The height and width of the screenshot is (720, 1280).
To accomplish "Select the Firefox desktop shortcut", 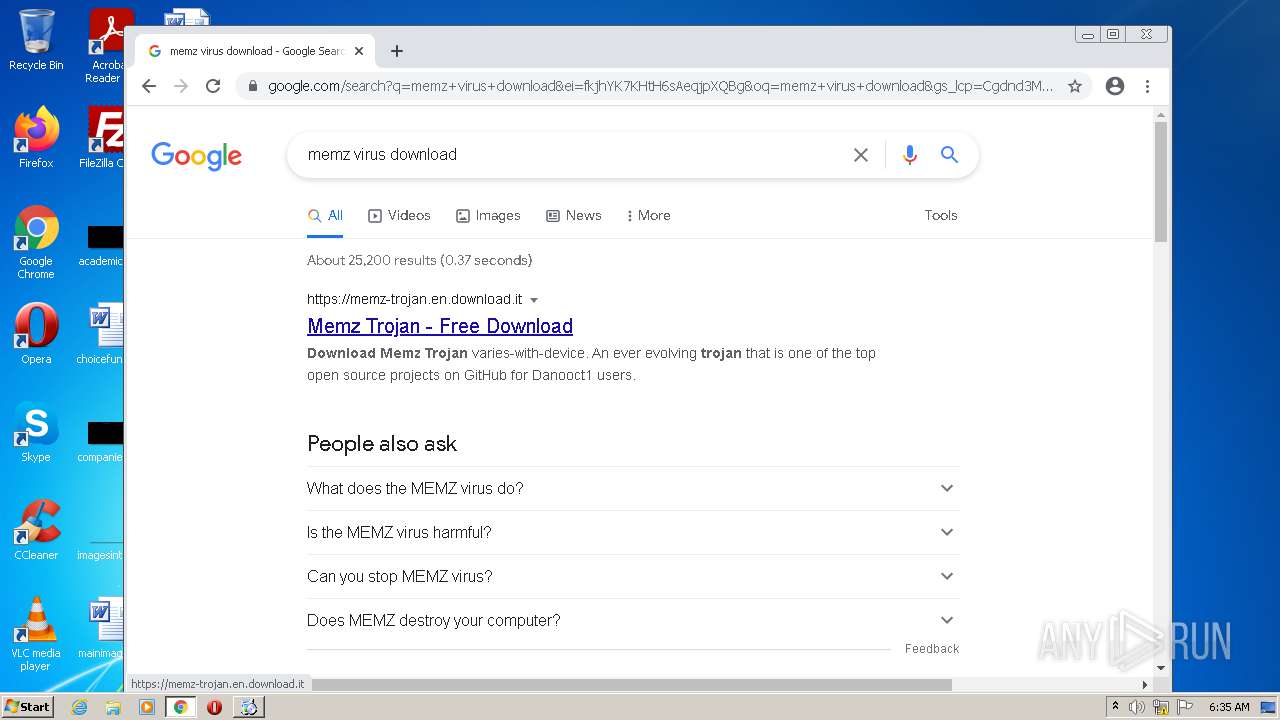I will 36,138.
